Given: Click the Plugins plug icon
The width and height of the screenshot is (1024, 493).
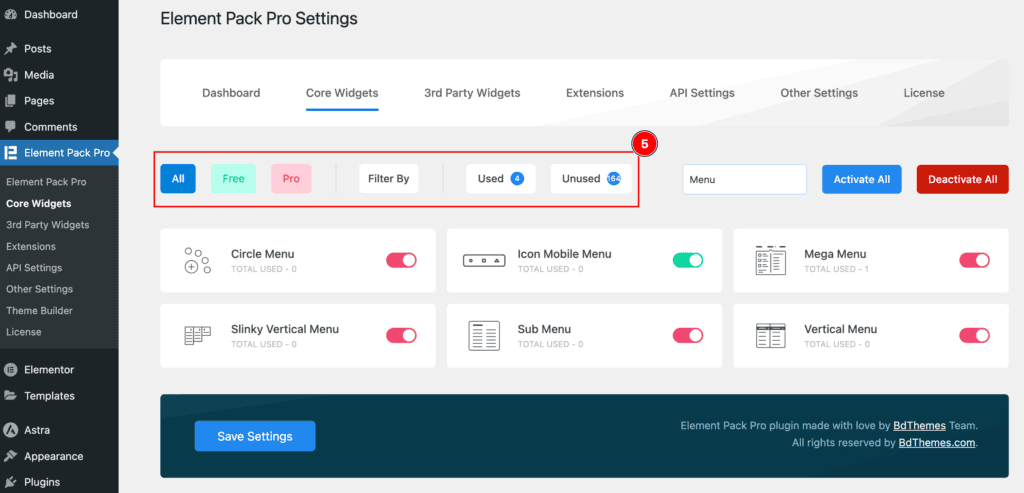Looking at the screenshot, I should 10,483.
